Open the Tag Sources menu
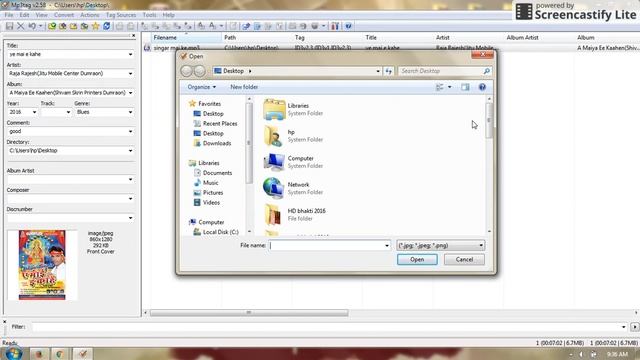Viewport: 640px width, 360px height. [121, 15]
